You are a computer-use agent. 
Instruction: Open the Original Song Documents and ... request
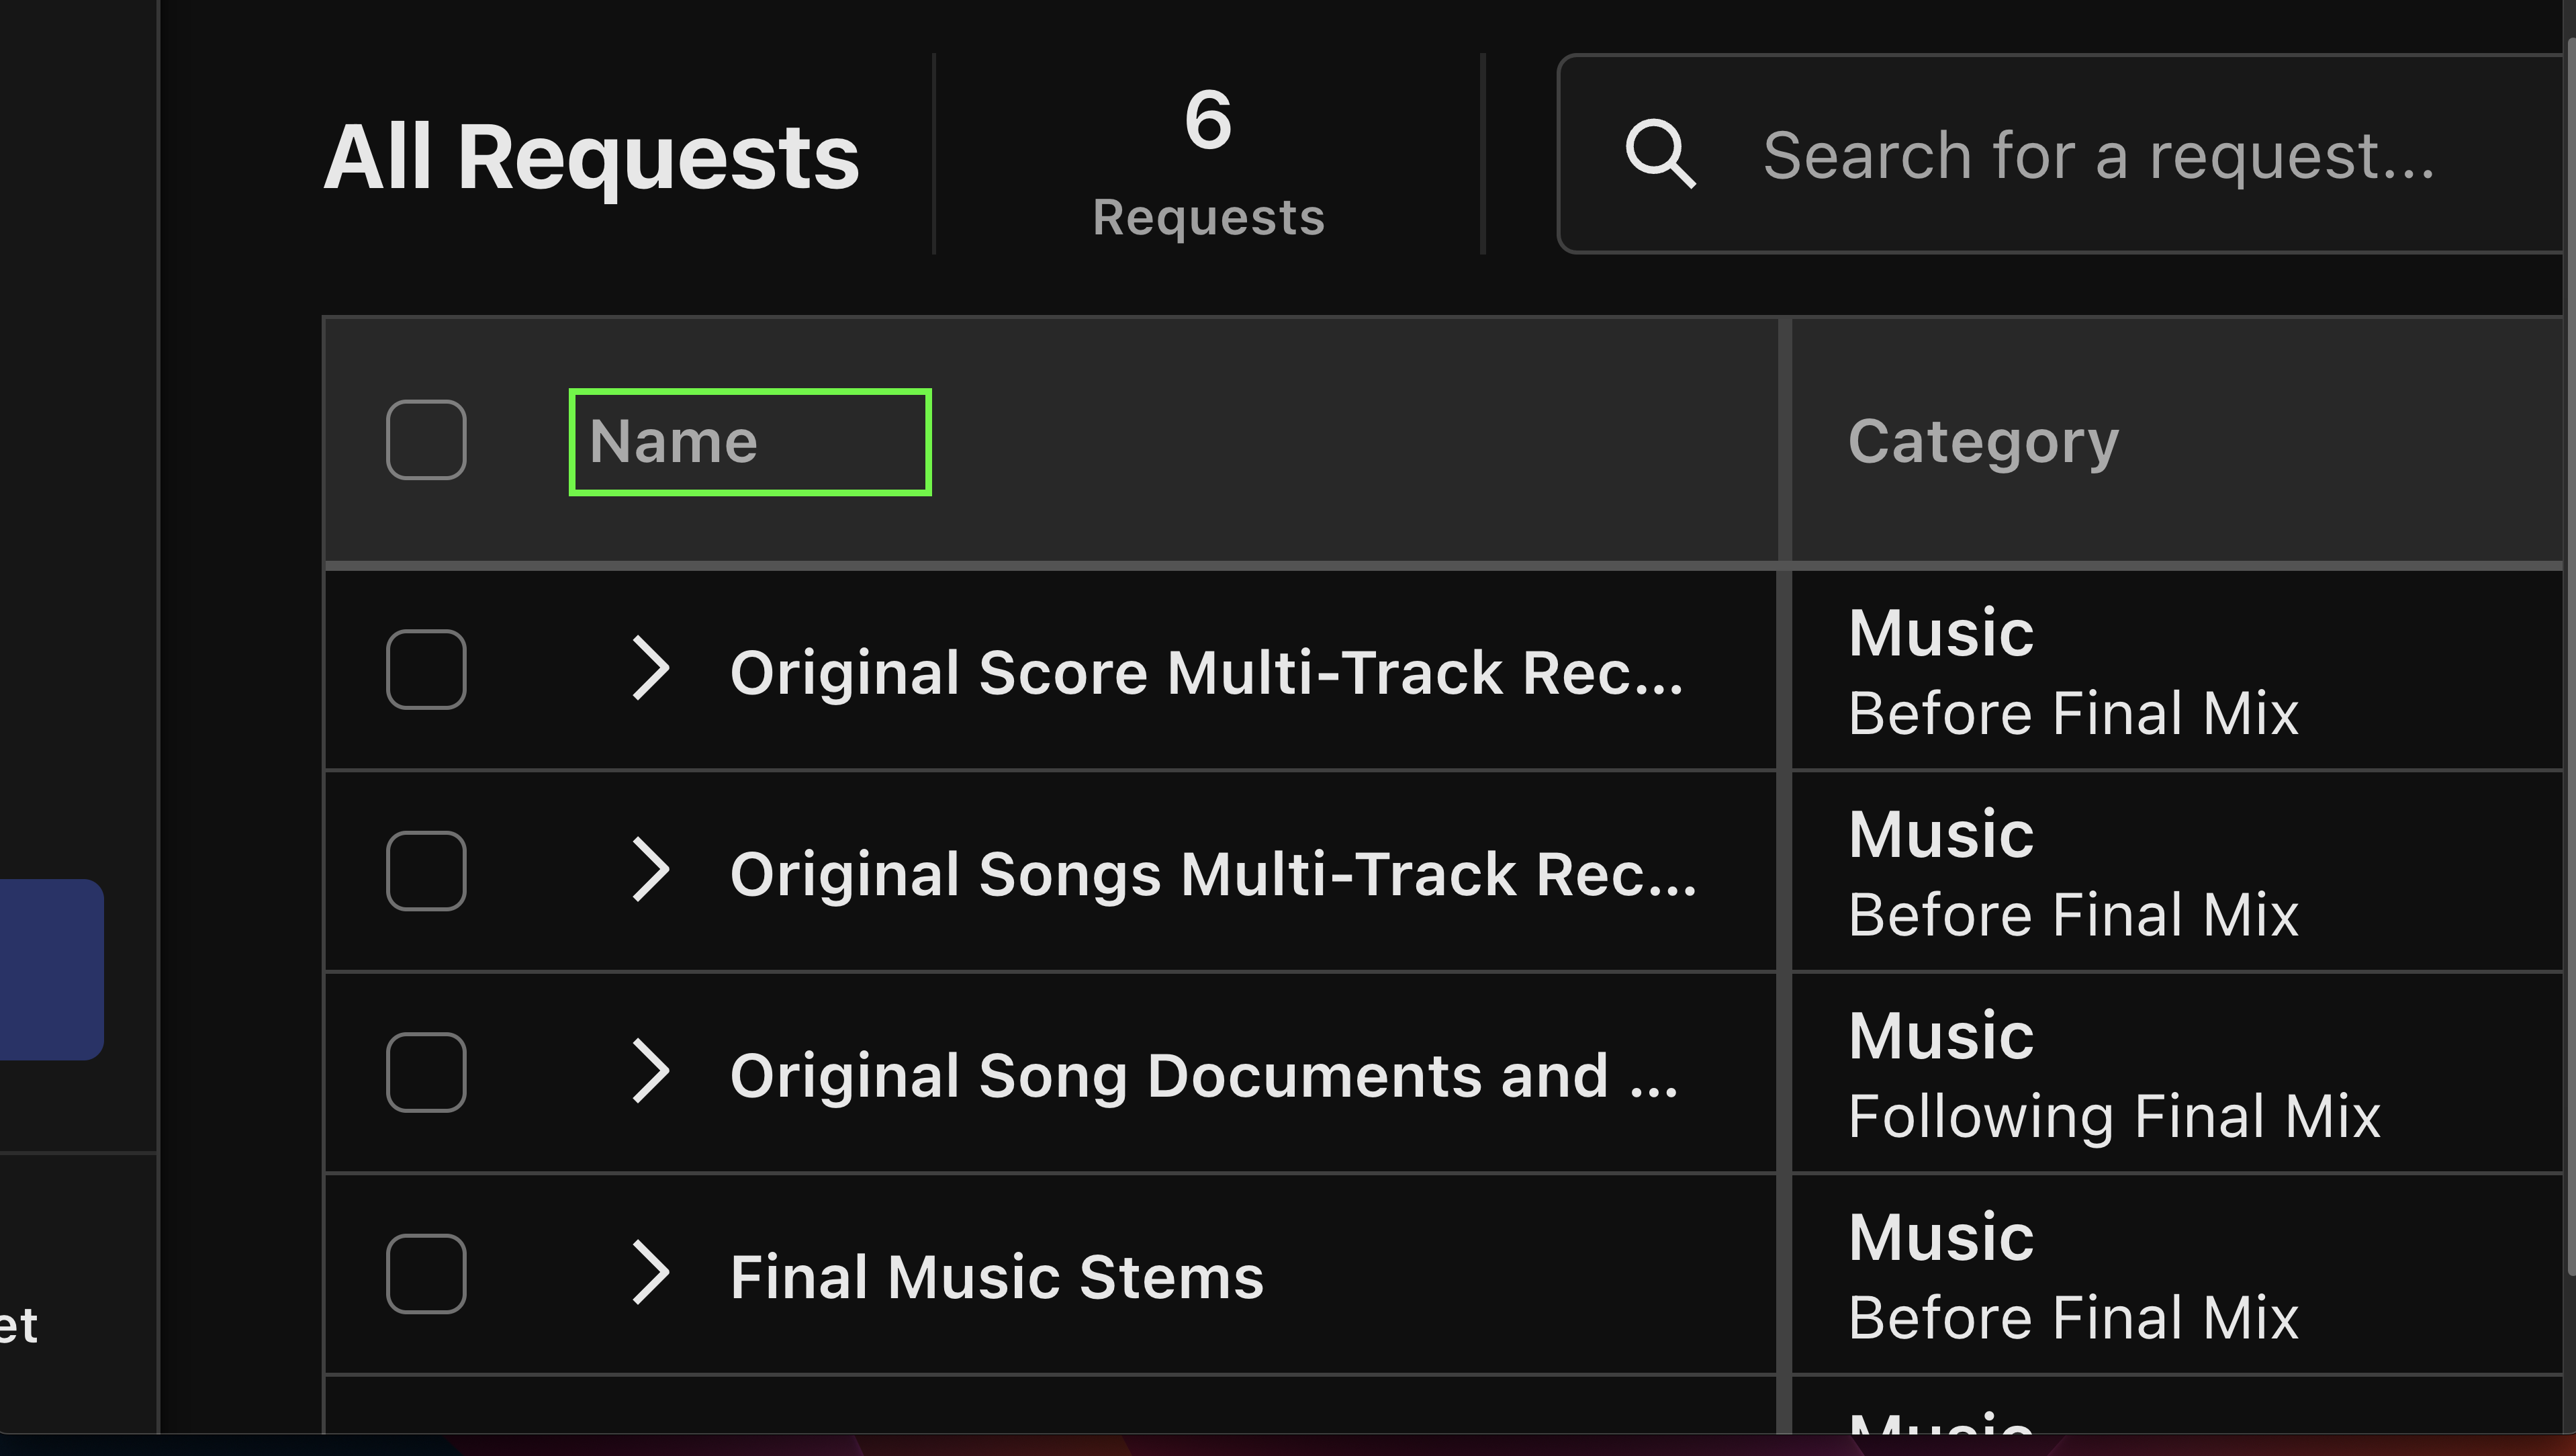coord(1204,1076)
